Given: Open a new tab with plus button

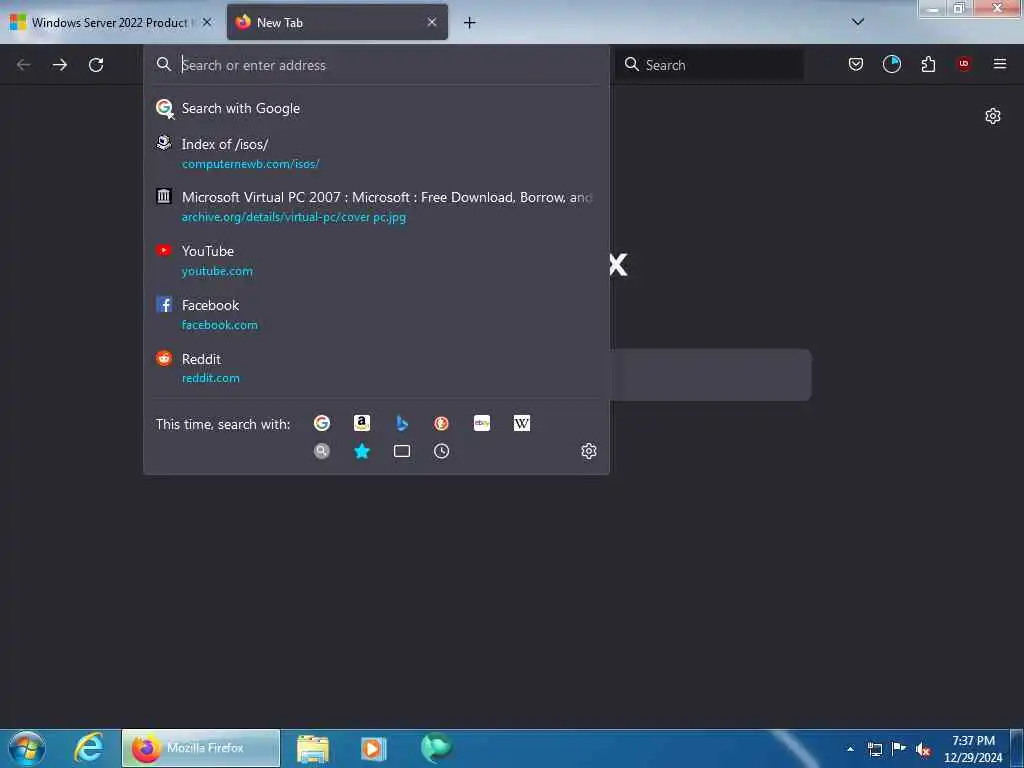Looking at the screenshot, I should (x=470, y=23).
